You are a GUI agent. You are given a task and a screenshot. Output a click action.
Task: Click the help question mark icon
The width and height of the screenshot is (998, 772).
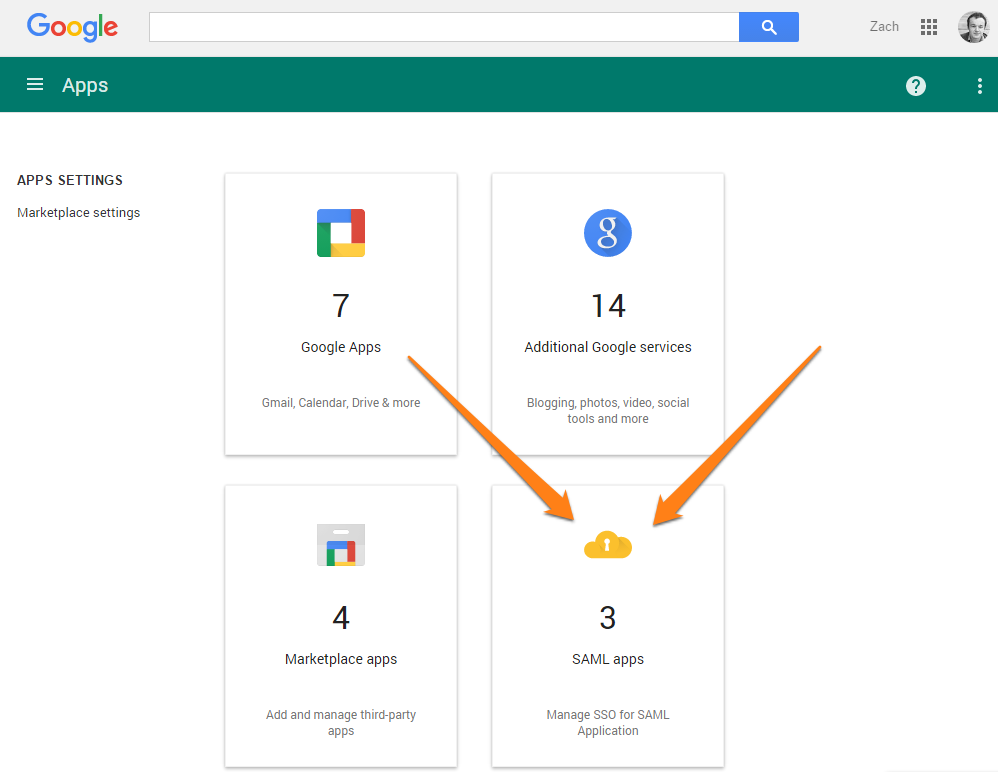pos(916,85)
